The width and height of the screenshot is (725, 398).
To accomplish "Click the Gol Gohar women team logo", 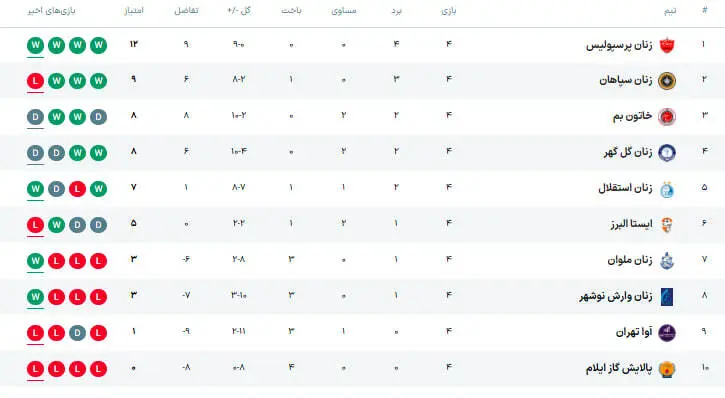I will tap(667, 153).
